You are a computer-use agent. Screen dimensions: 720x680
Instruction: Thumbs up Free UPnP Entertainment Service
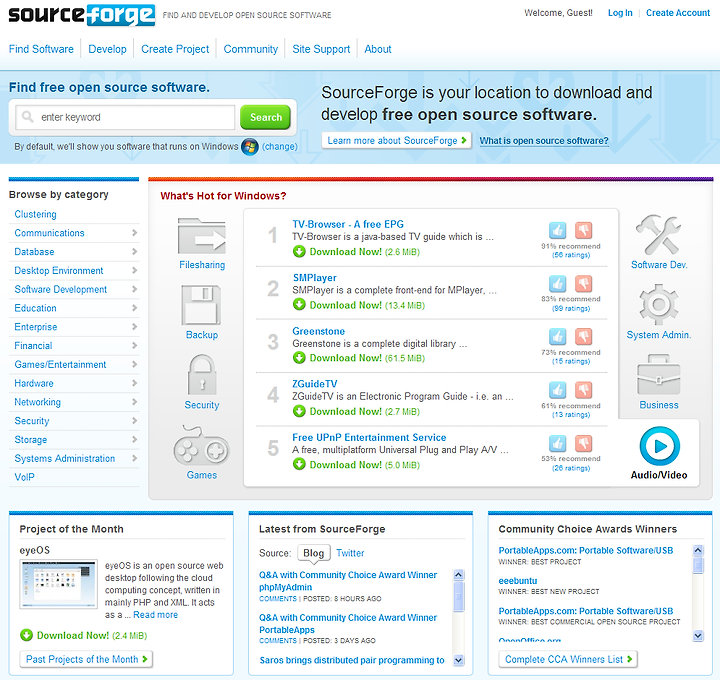(x=557, y=443)
